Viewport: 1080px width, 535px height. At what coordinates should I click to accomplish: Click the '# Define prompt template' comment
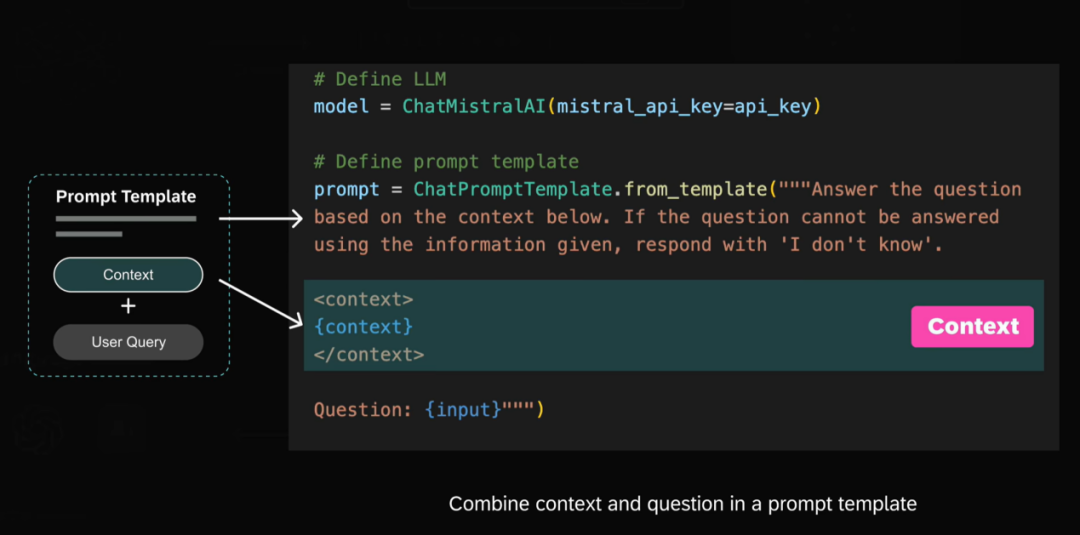(x=446, y=162)
